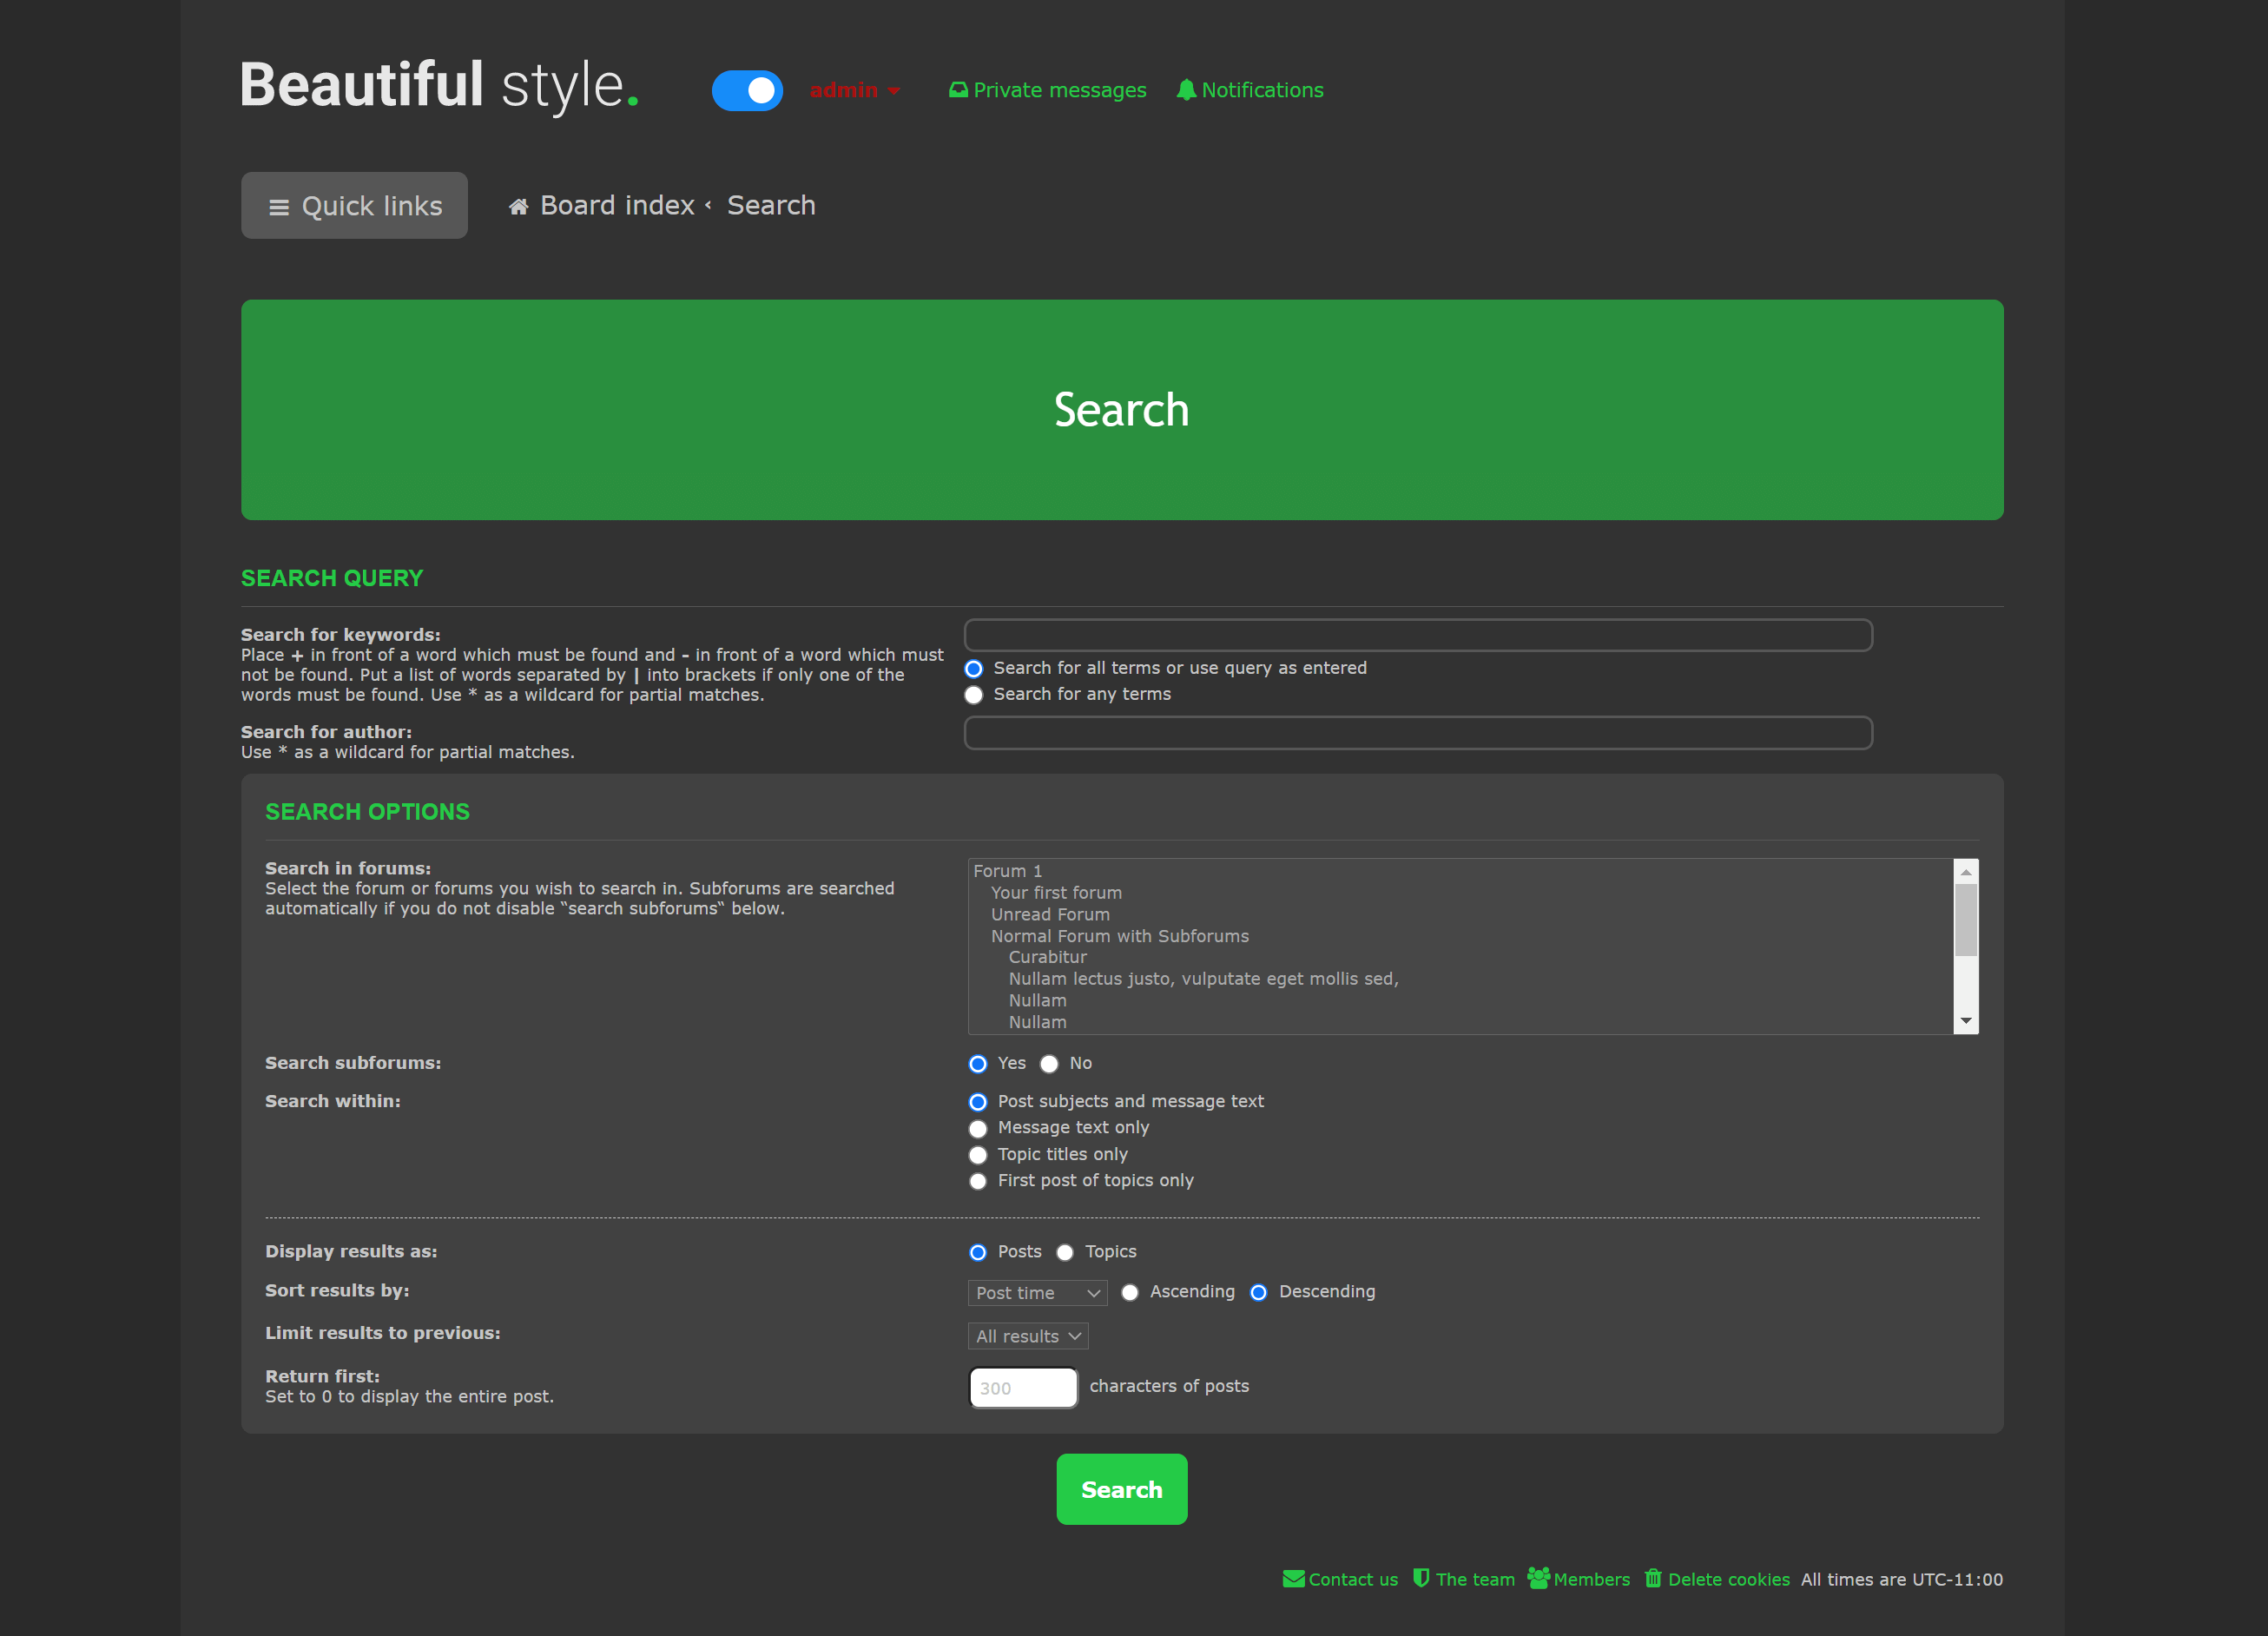Set Search subforums to Yes

tap(978, 1064)
